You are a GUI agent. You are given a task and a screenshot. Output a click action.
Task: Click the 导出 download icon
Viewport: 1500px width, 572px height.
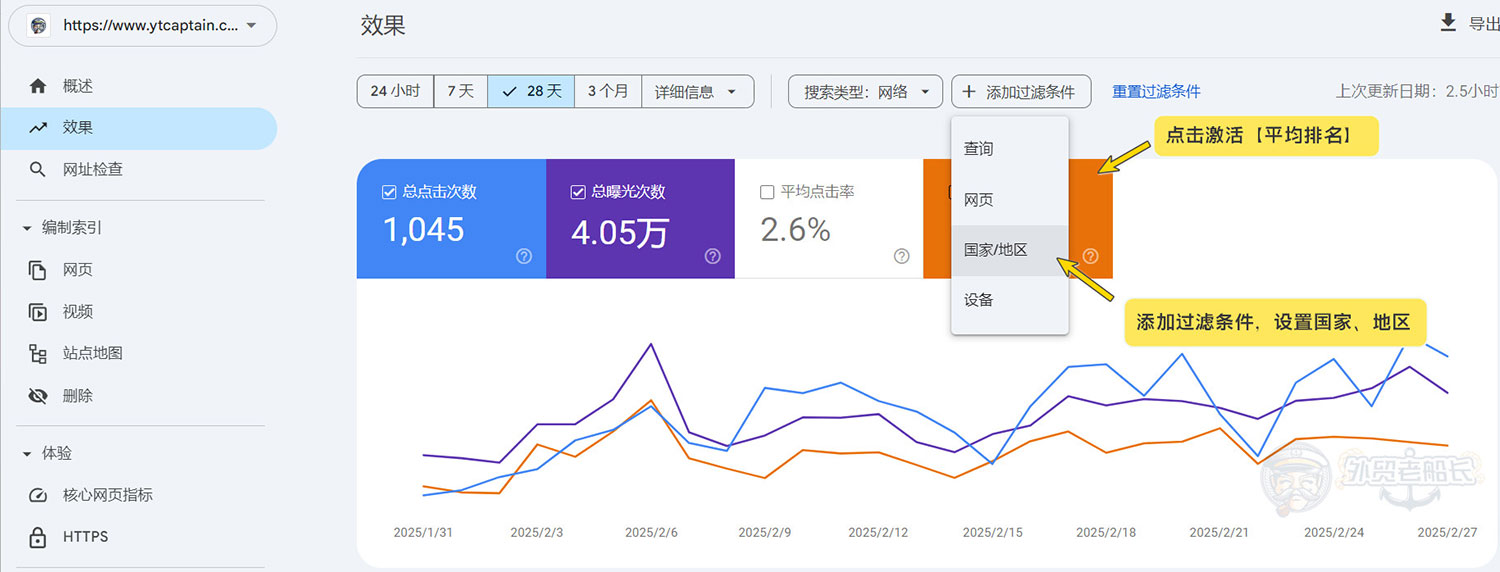tap(1447, 24)
